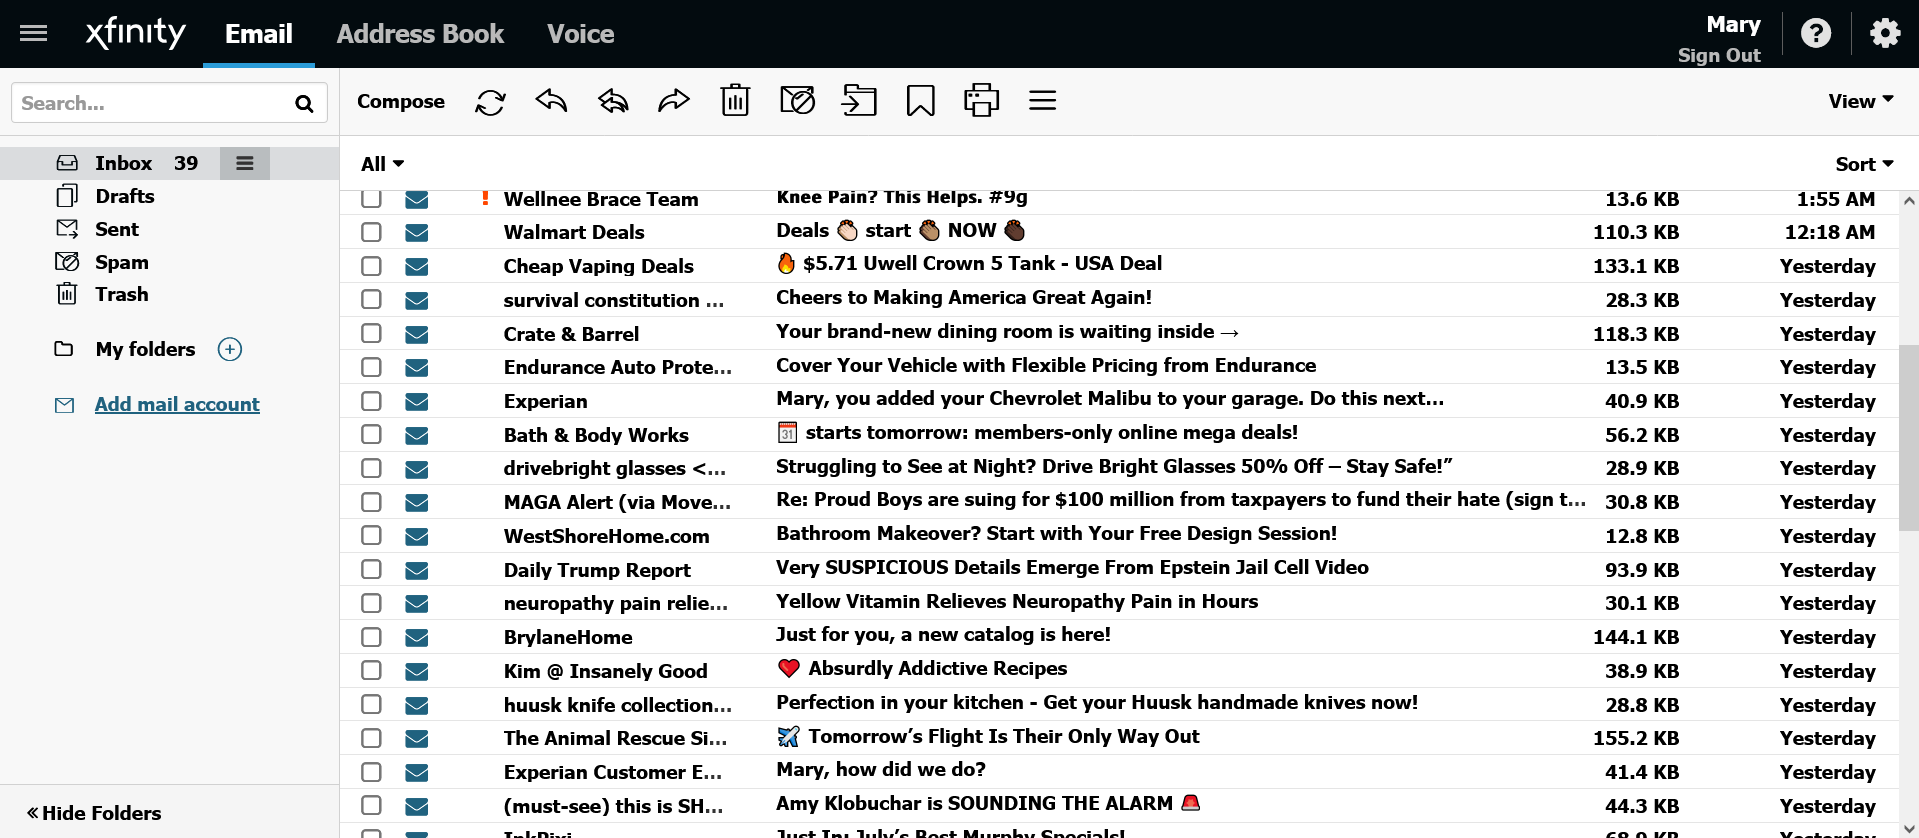Viewport: 1919px width, 838px height.
Task: Click the Reply All icon
Action: pos(613,100)
